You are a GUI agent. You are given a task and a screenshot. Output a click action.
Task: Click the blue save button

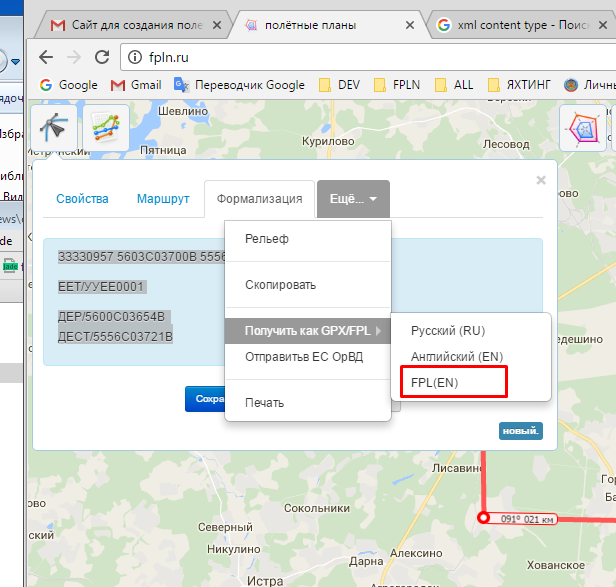pos(205,399)
